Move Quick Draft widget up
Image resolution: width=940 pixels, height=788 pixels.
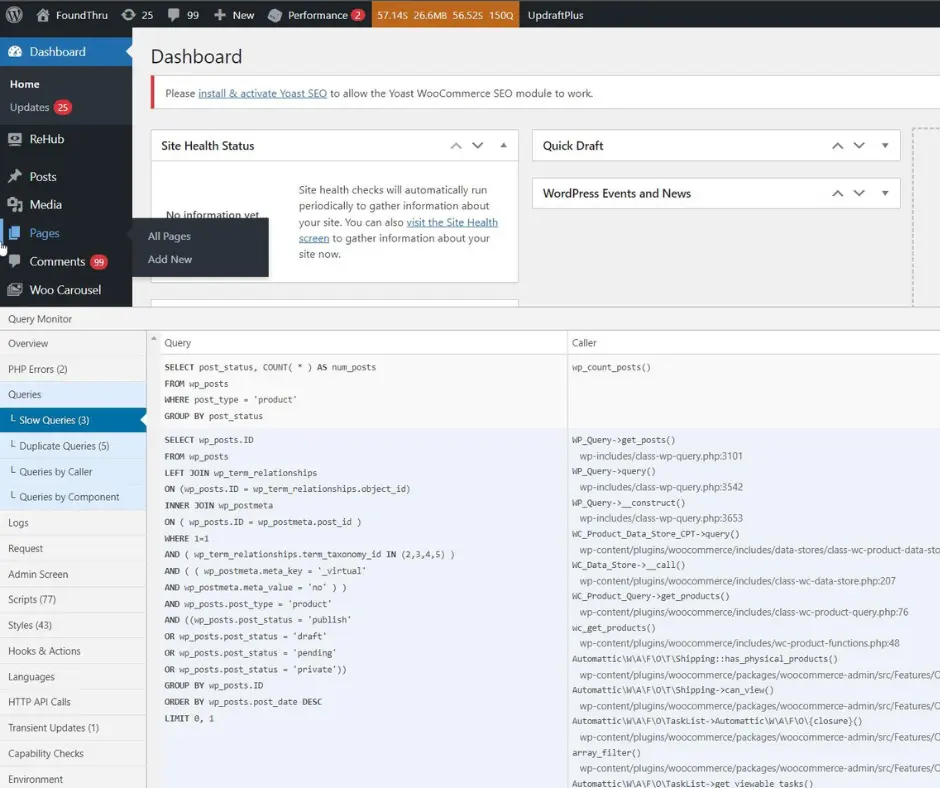point(837,146)
